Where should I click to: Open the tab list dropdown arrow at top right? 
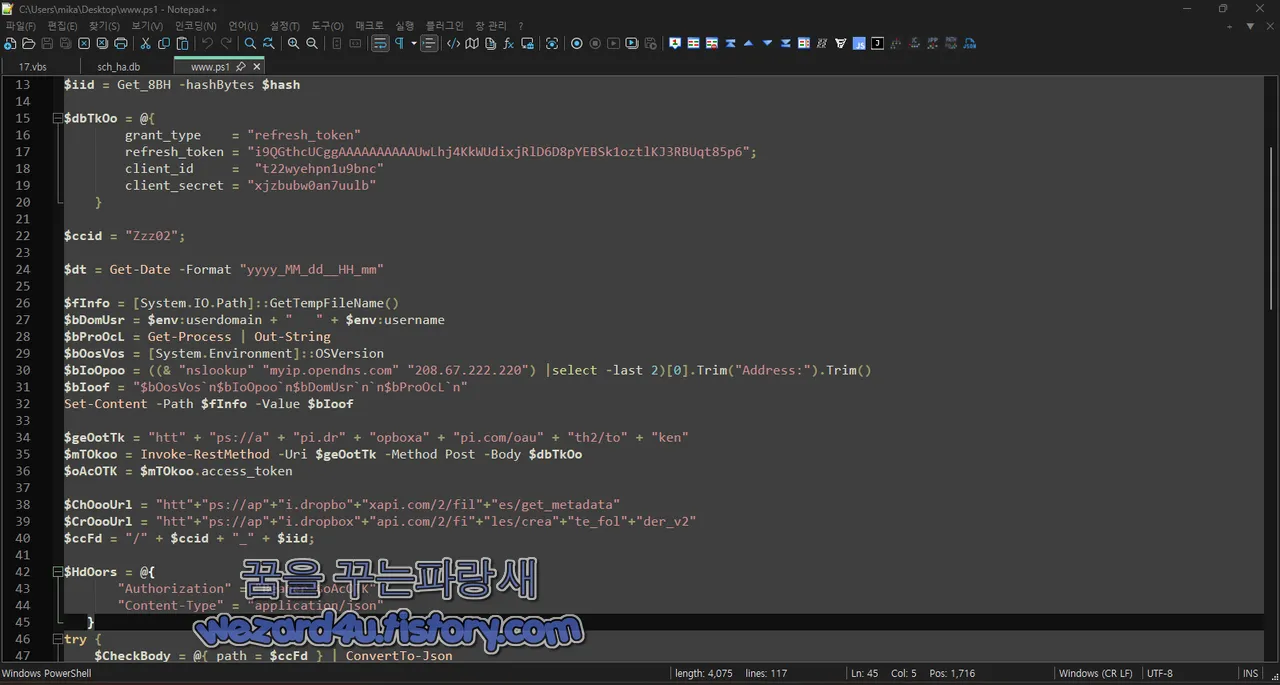click(x=1250, y=26)
